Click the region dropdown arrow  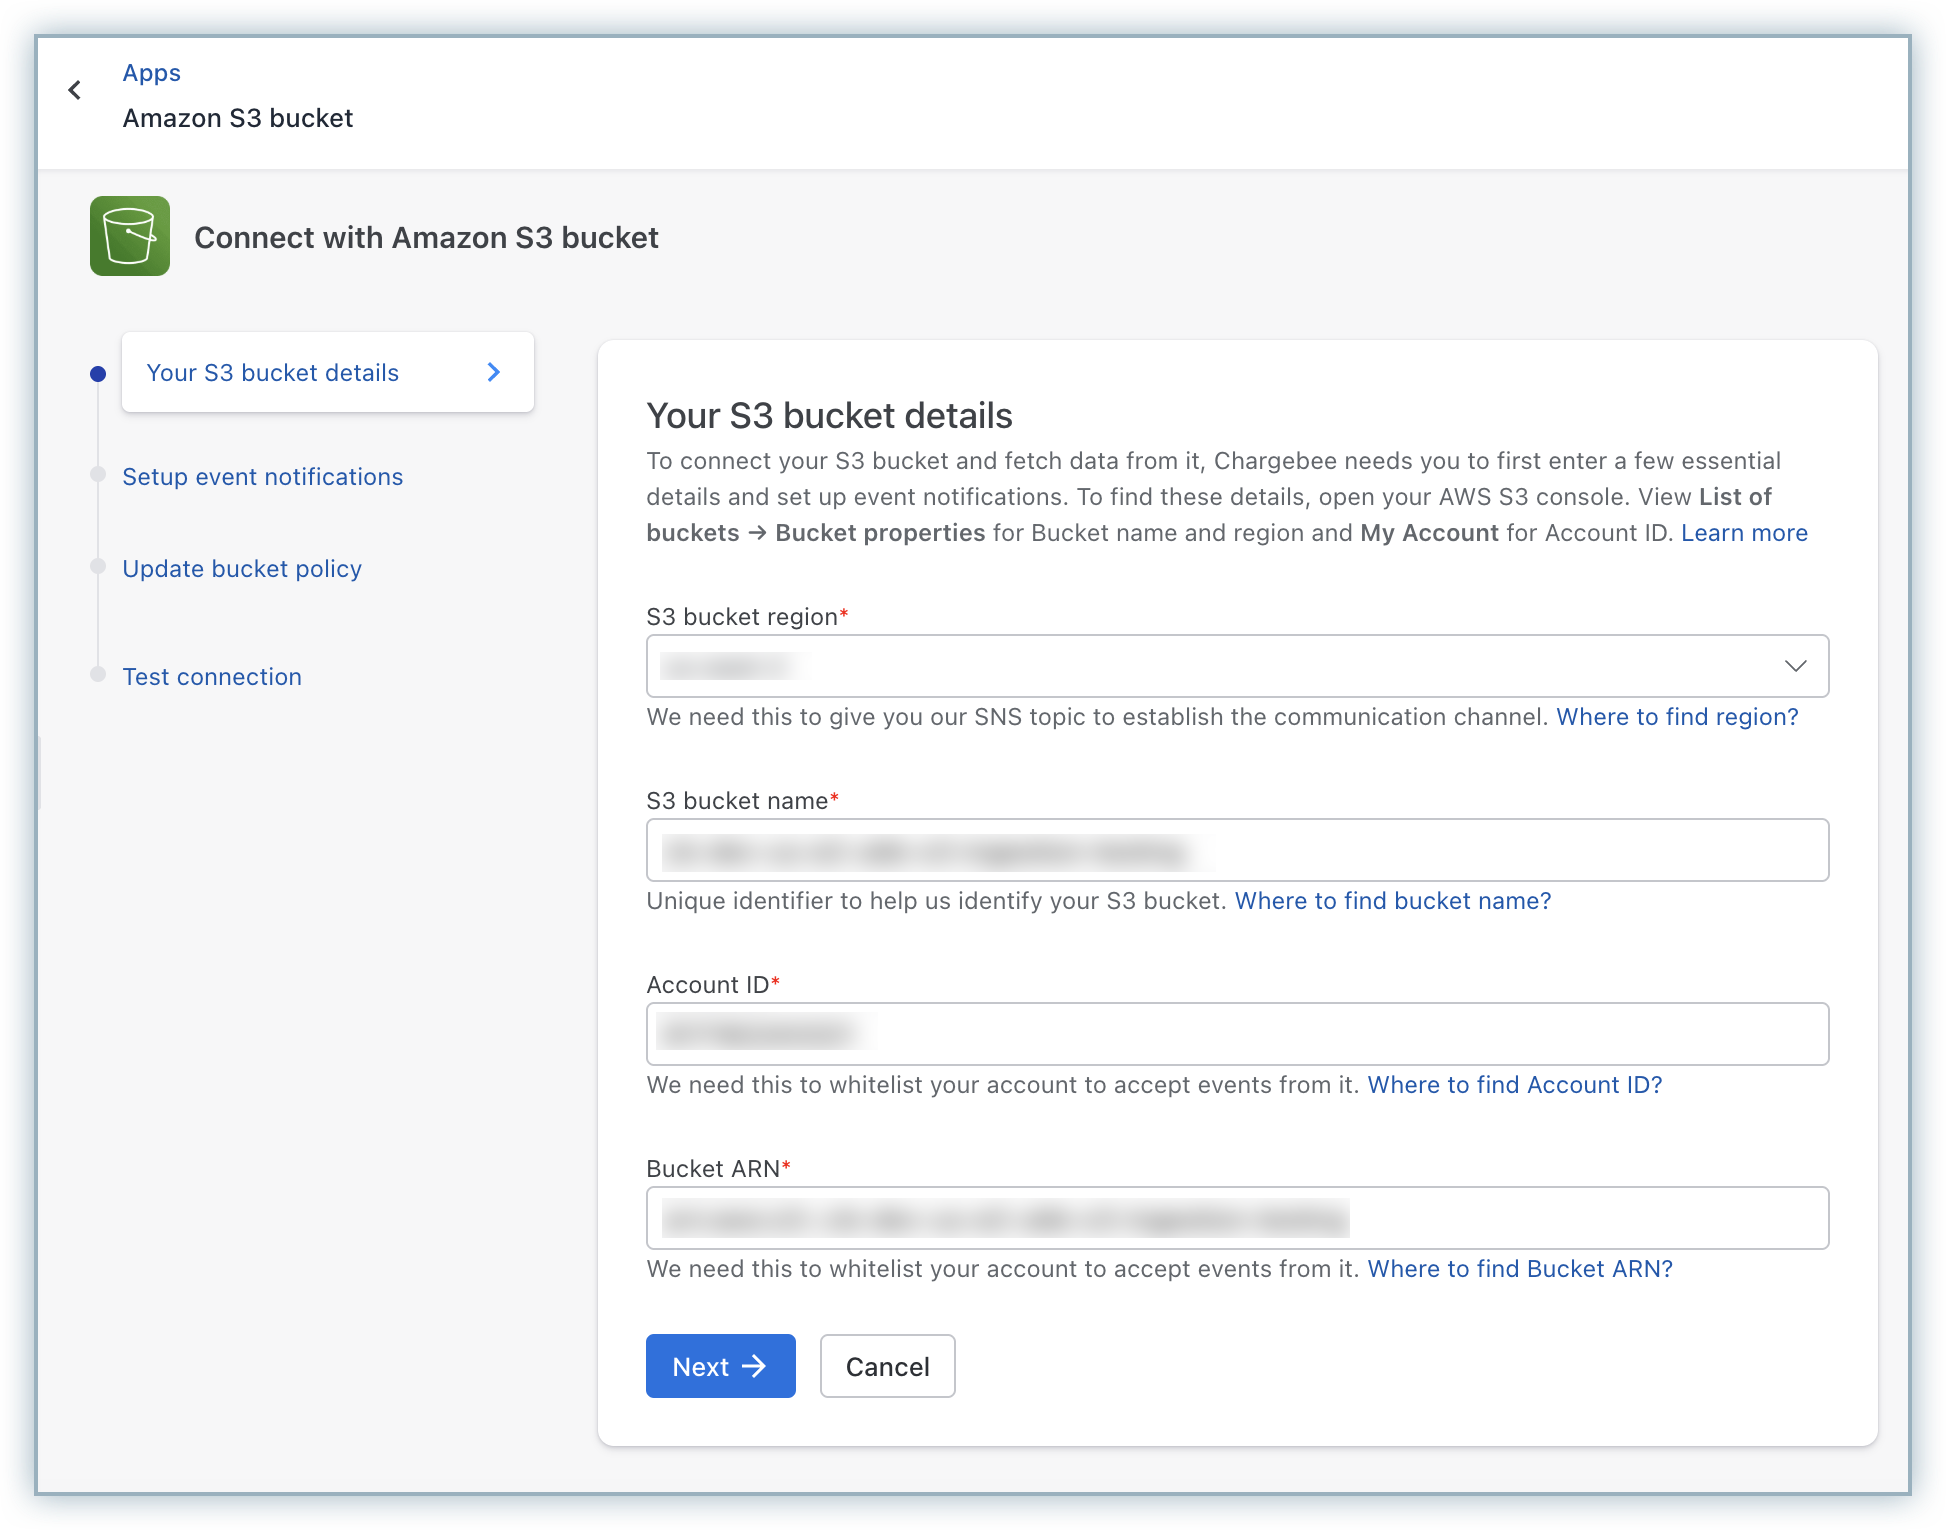[x=1795, y=666]
